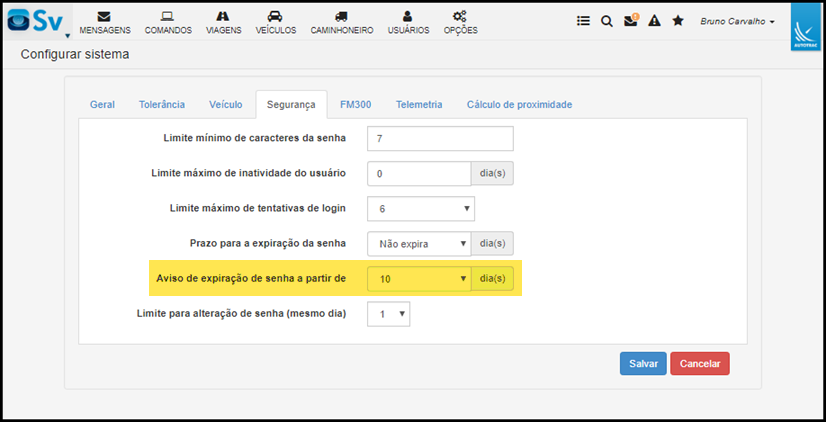Open the notifications mail icon with badge
This screenshot has height=422, width=826.
coord(631,20)
